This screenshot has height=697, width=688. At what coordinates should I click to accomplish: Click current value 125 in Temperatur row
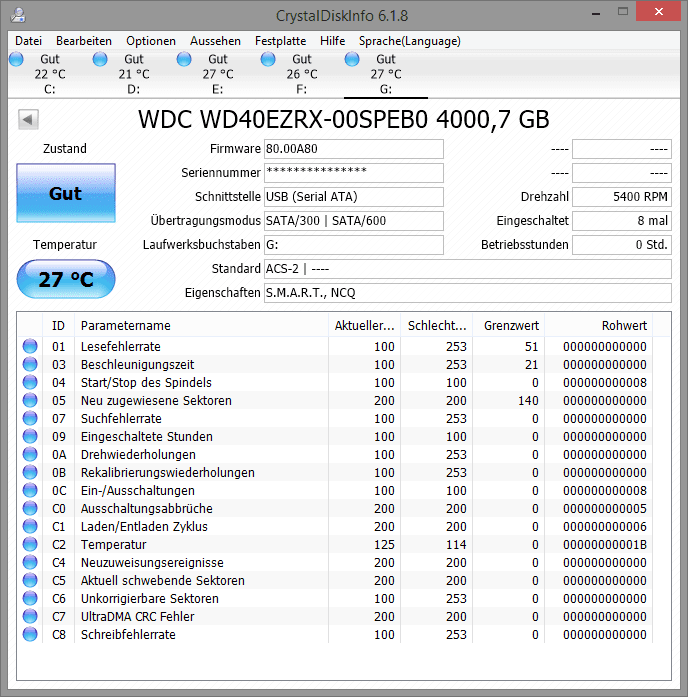point(384,545)
